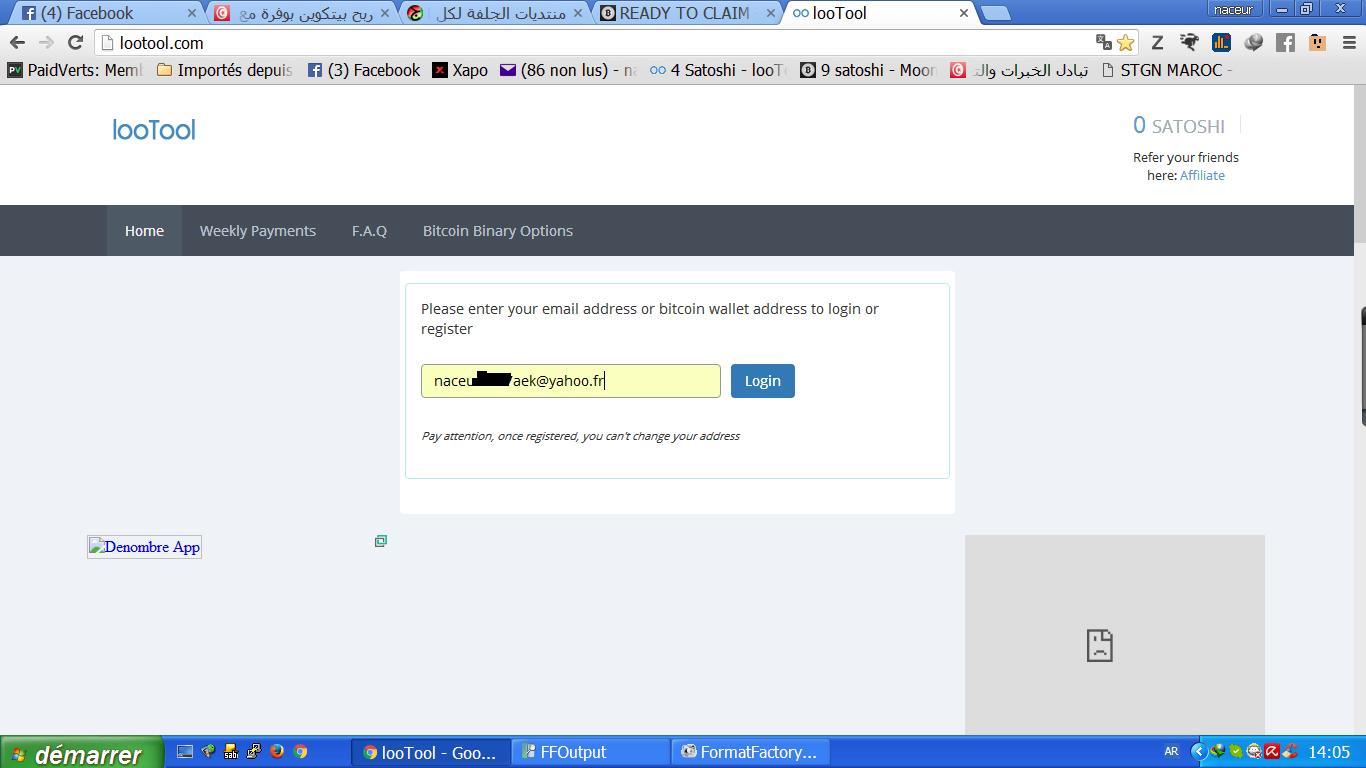
Task: Switch to FormatFactory taskbar window
Action: 750,752
